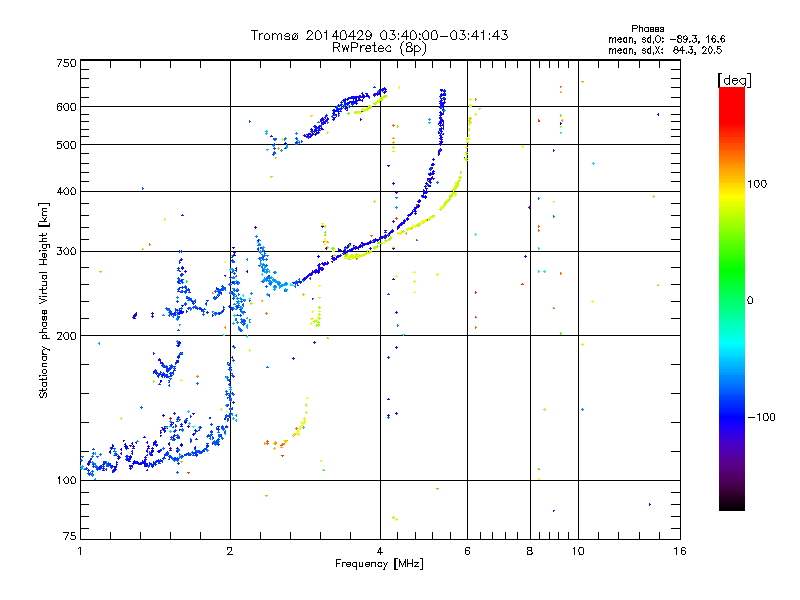Click the y-axis tick label '750'
Image resolution: width=800 pixels, height=600 pixels.
point(66,63)
